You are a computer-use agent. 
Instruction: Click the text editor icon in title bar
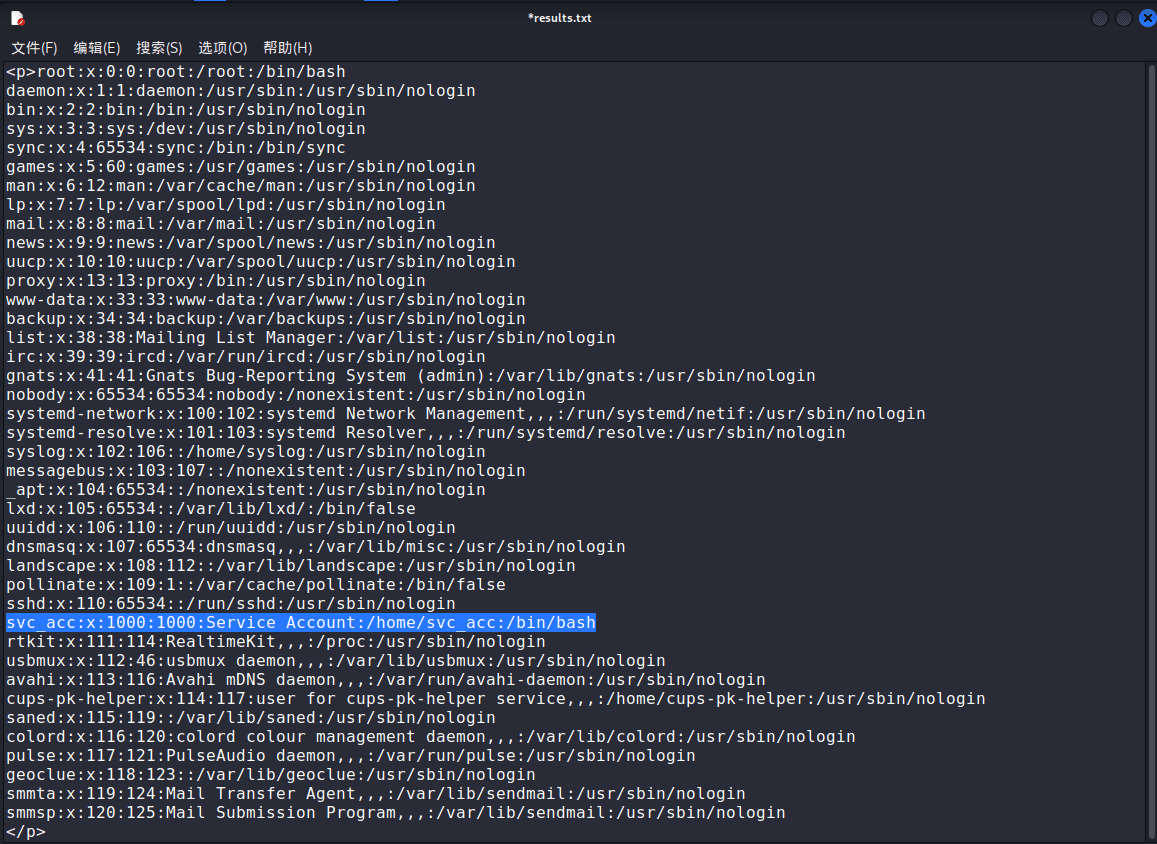18,18
